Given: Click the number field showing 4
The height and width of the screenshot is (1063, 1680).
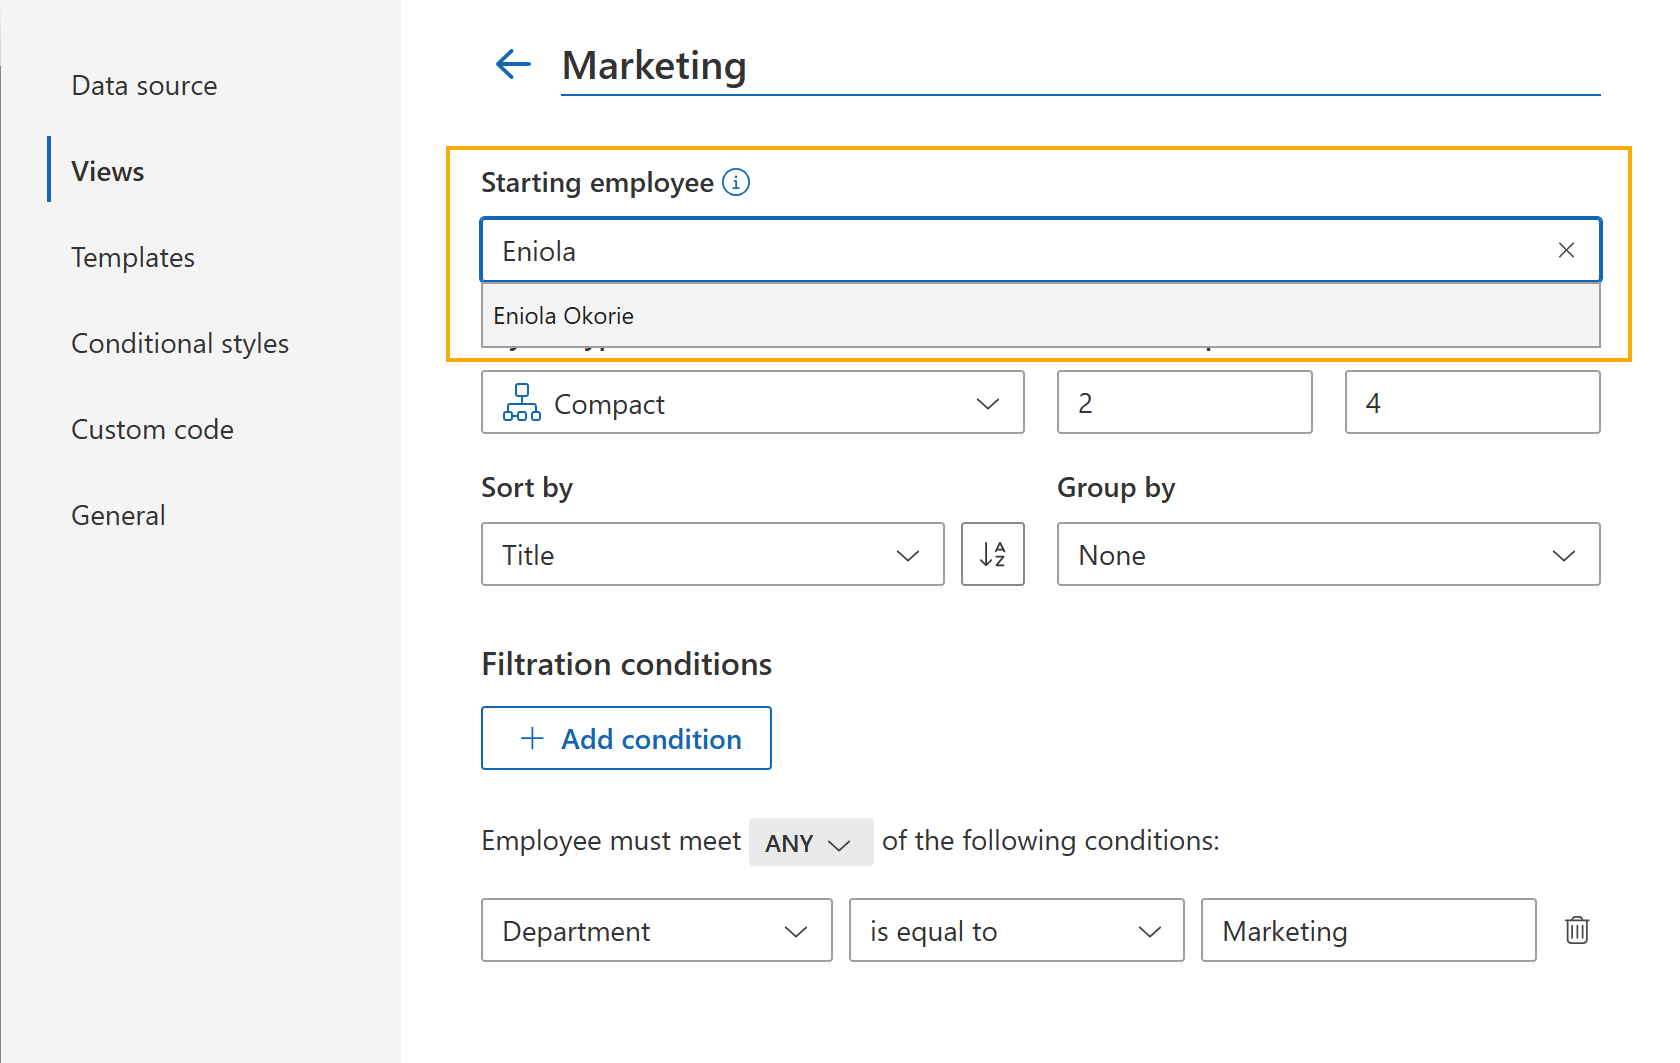Looking at the screenshot, I should (1472, 402).
